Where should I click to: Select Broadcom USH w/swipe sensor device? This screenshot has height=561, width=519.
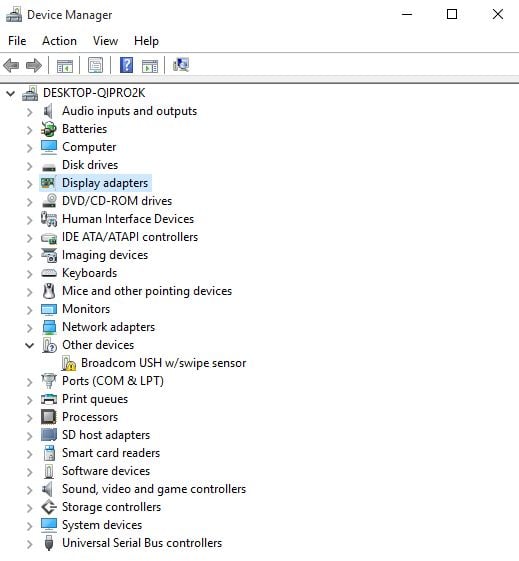[x=163, y=363]
